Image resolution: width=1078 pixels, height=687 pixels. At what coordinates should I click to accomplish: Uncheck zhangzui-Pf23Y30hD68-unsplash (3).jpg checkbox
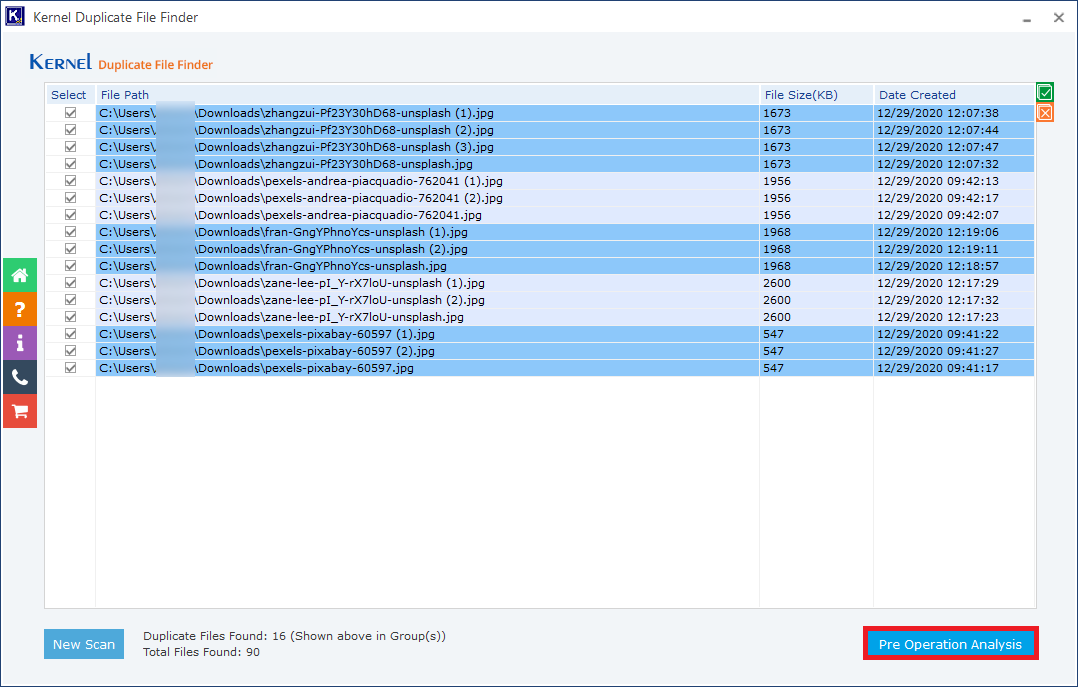(70, 146)
